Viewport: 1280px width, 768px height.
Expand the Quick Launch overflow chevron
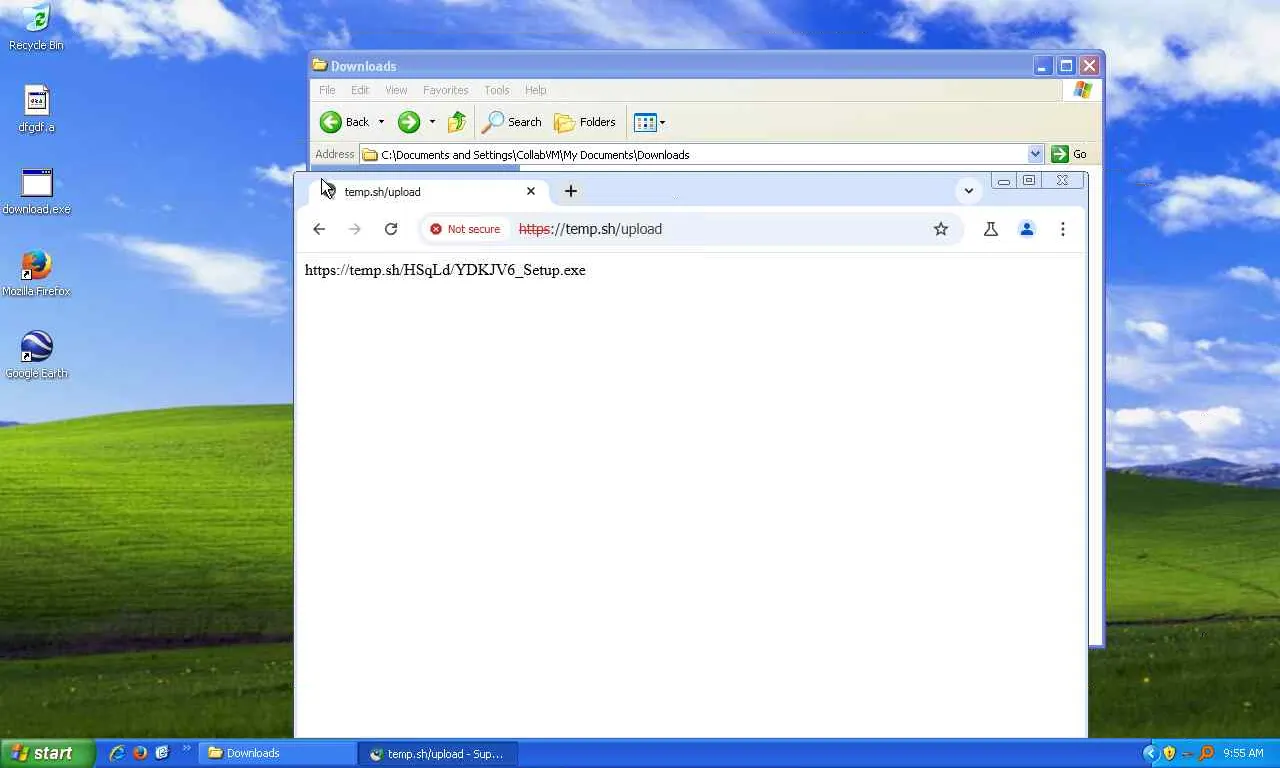[x=186, y=749]
